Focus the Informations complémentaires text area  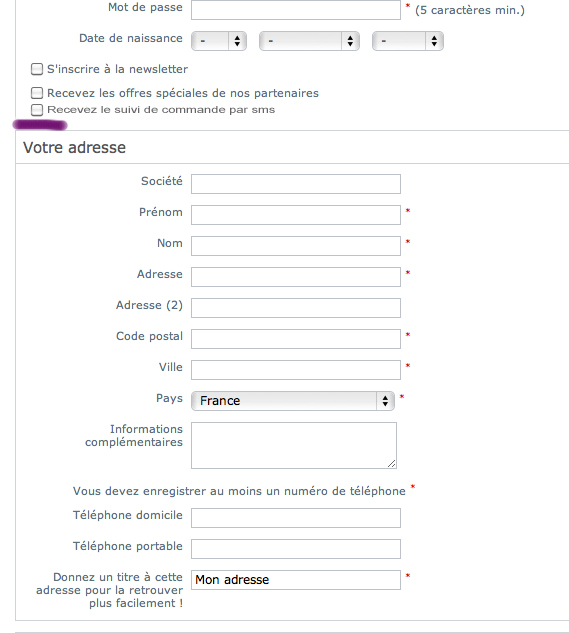(x=294, y=446)
